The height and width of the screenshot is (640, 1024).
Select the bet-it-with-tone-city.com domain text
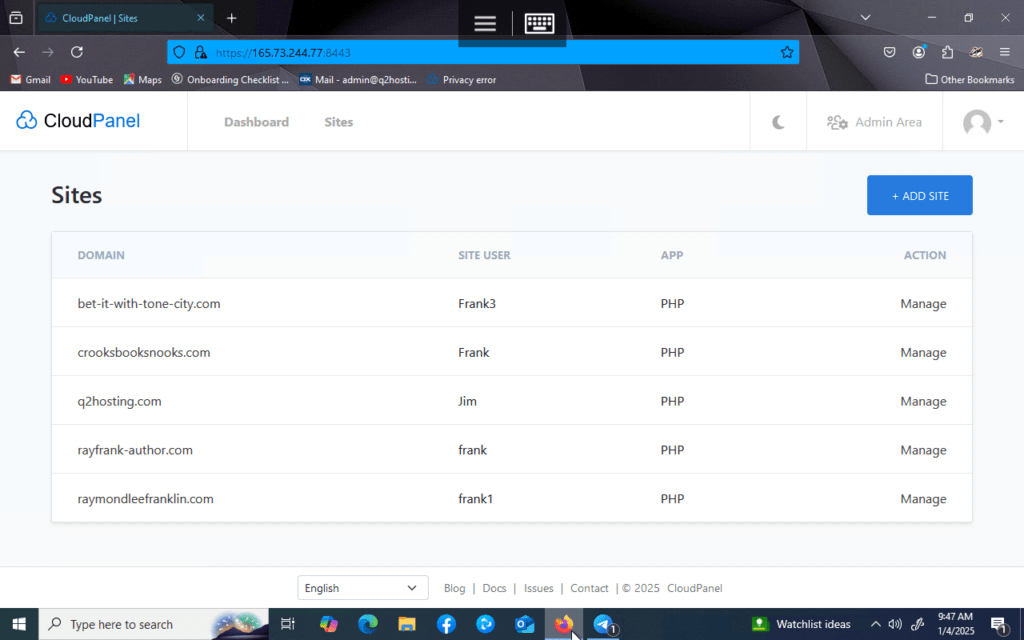click(149, 304)
